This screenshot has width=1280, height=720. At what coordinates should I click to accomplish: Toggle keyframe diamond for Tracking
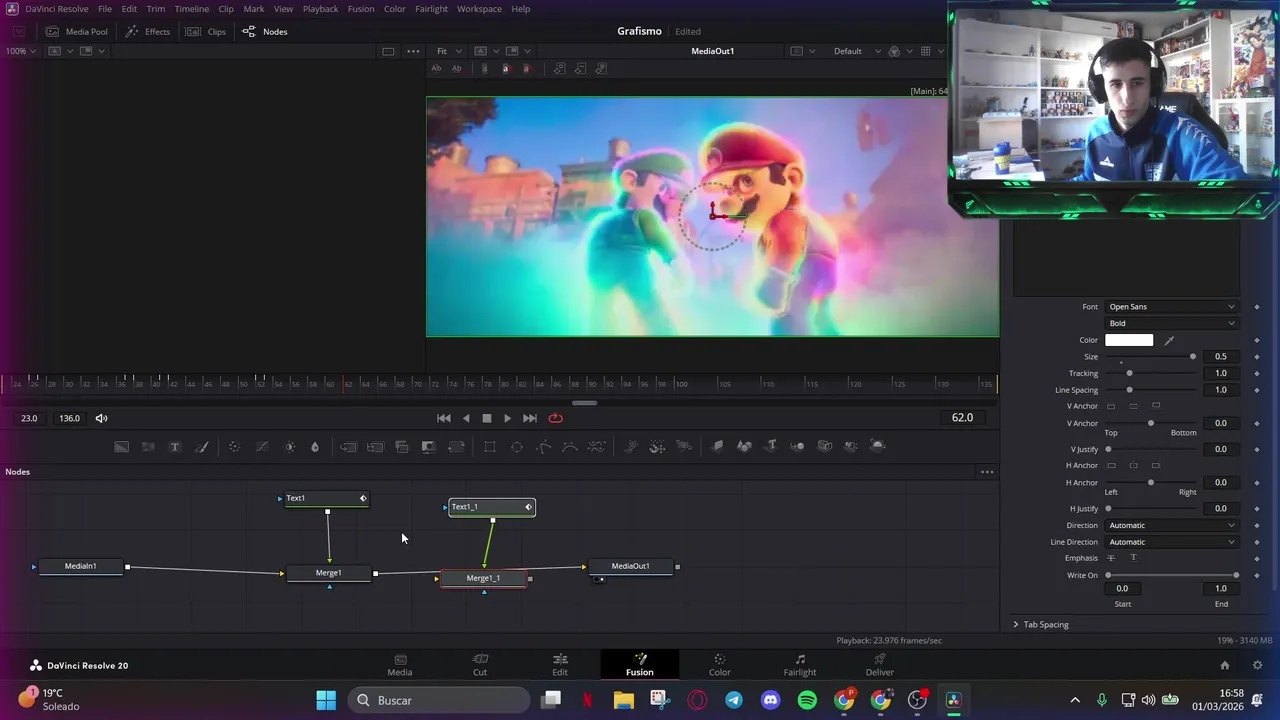(x=1257, y=373)
